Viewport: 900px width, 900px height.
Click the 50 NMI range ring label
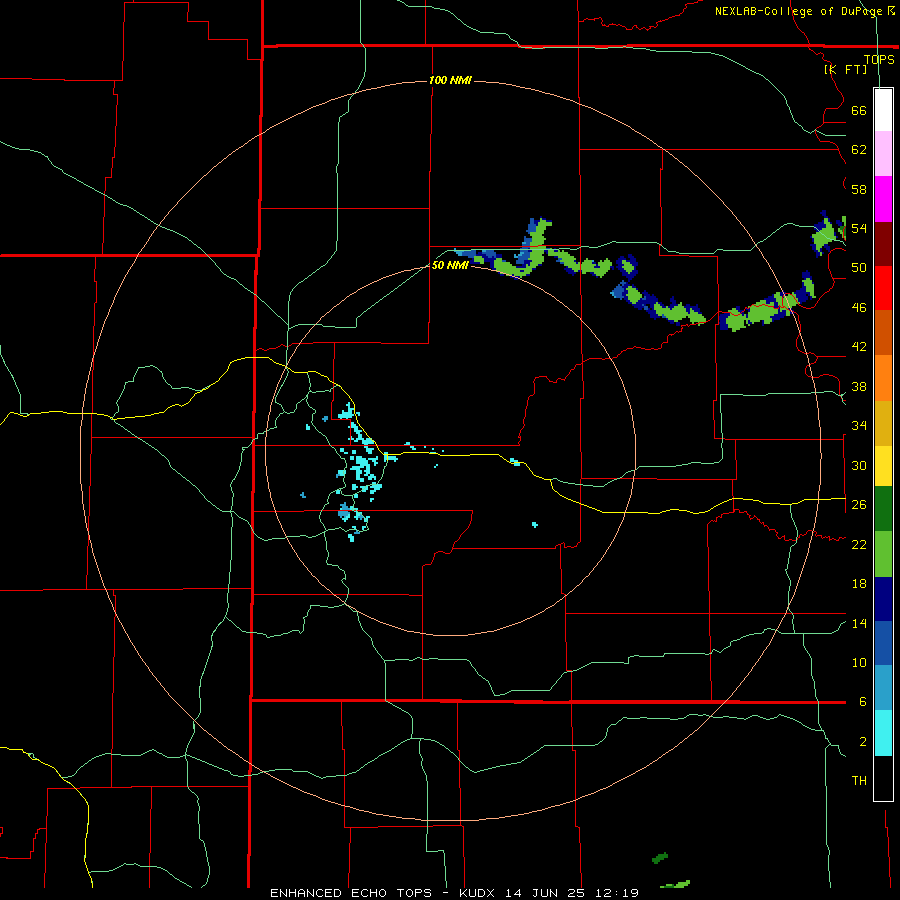tap(450, 265)
